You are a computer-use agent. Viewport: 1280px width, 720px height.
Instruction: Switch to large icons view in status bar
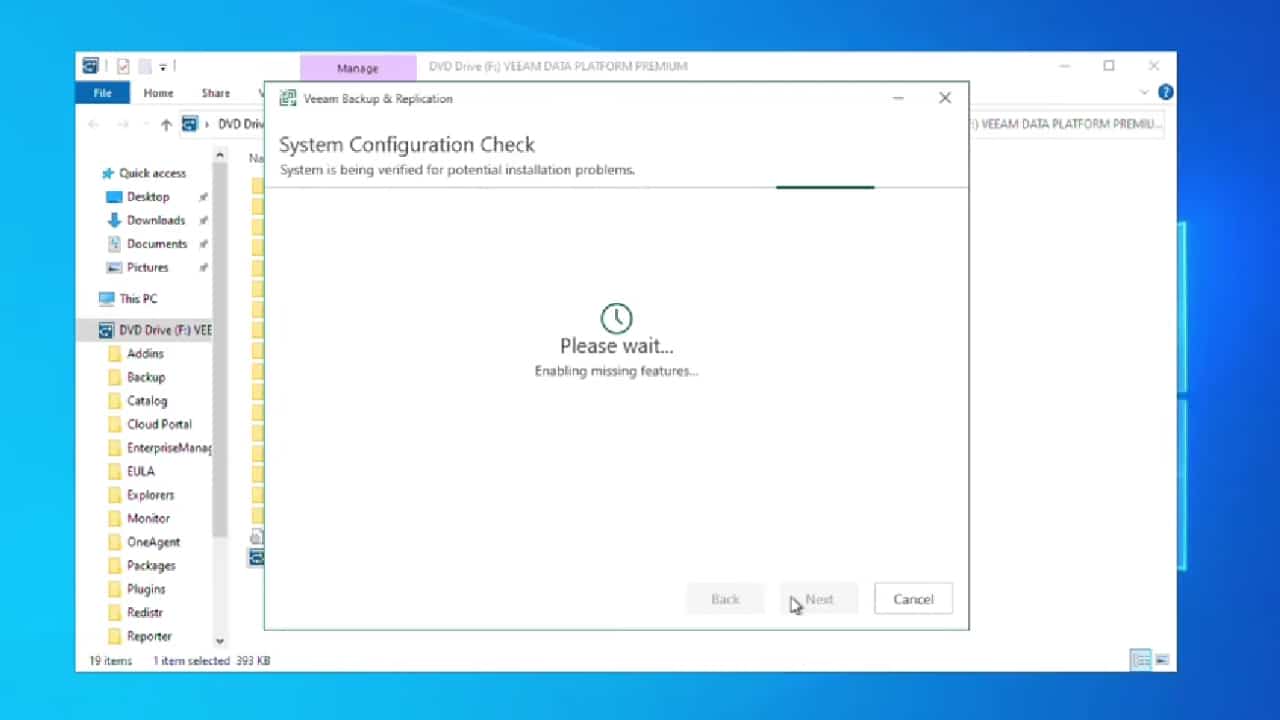(x=1162, y=660)
